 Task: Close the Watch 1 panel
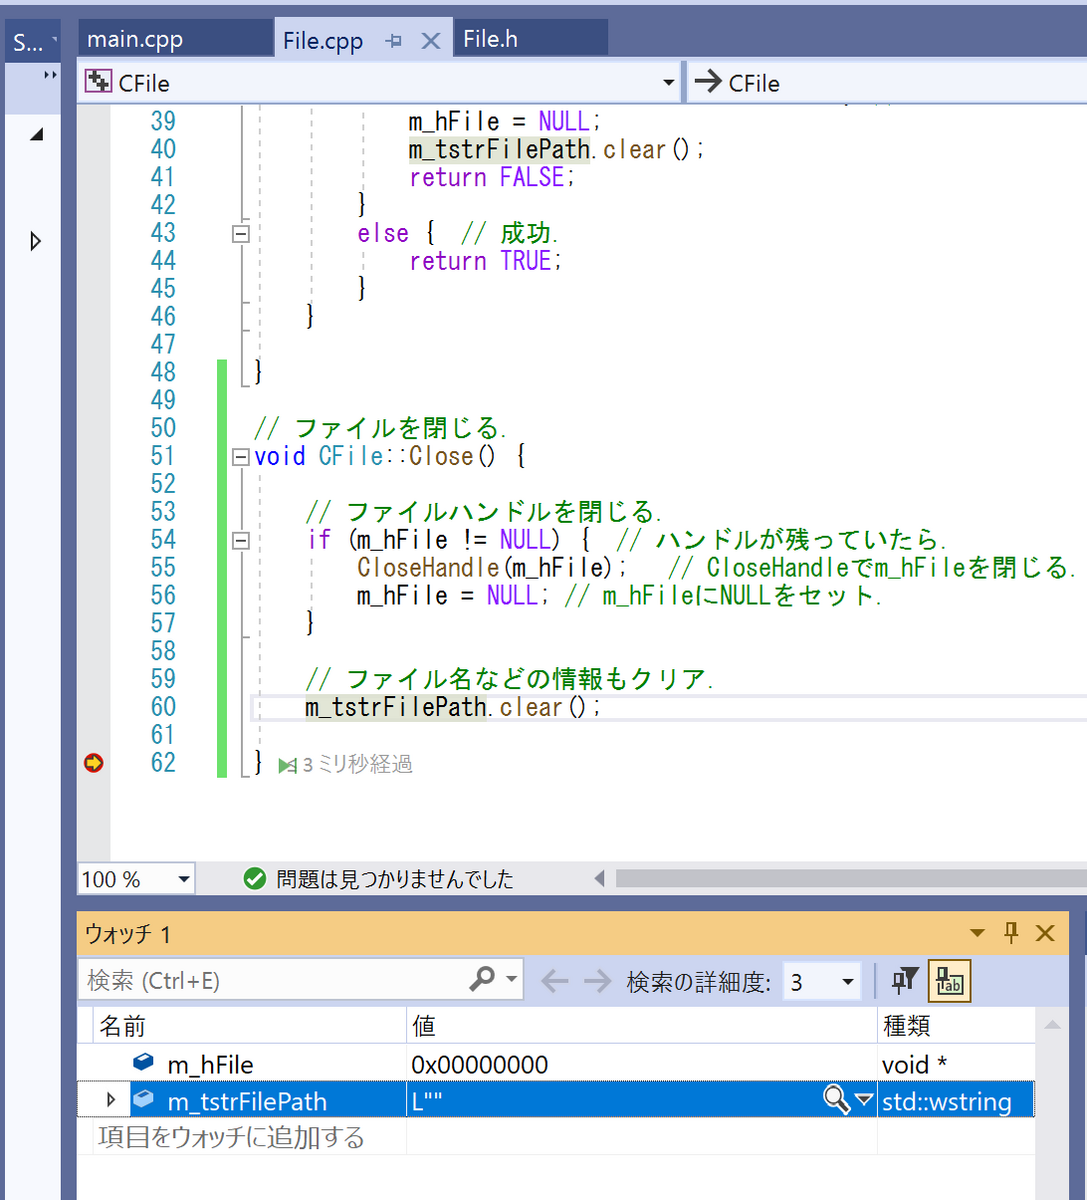click(1045, 934)
